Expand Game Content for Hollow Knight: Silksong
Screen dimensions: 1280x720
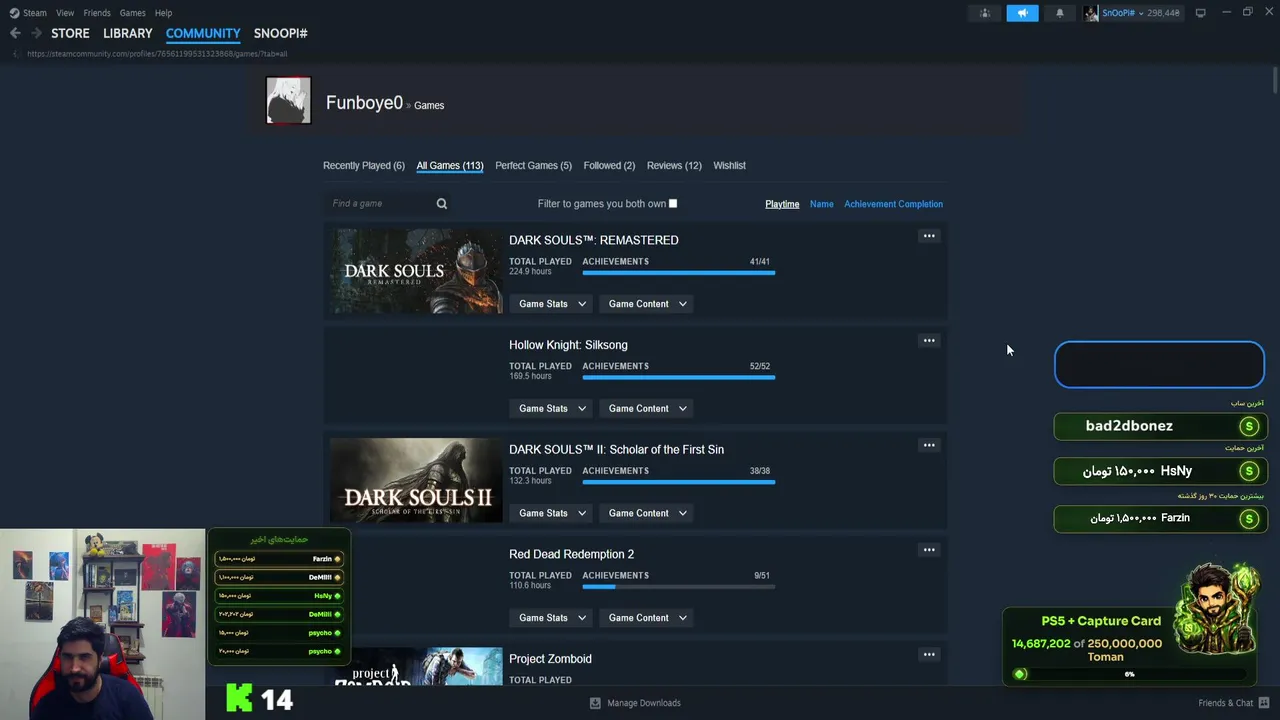(x=647, y=408)
